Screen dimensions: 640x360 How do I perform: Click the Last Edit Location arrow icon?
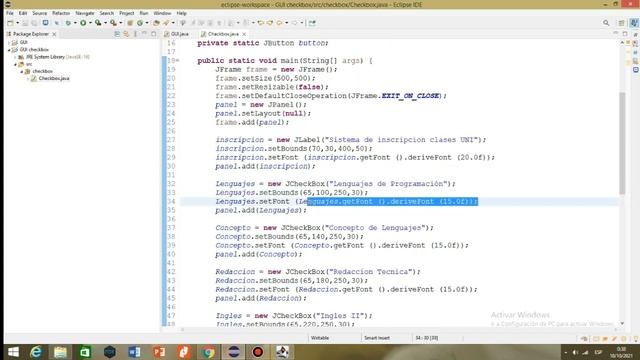260,23
